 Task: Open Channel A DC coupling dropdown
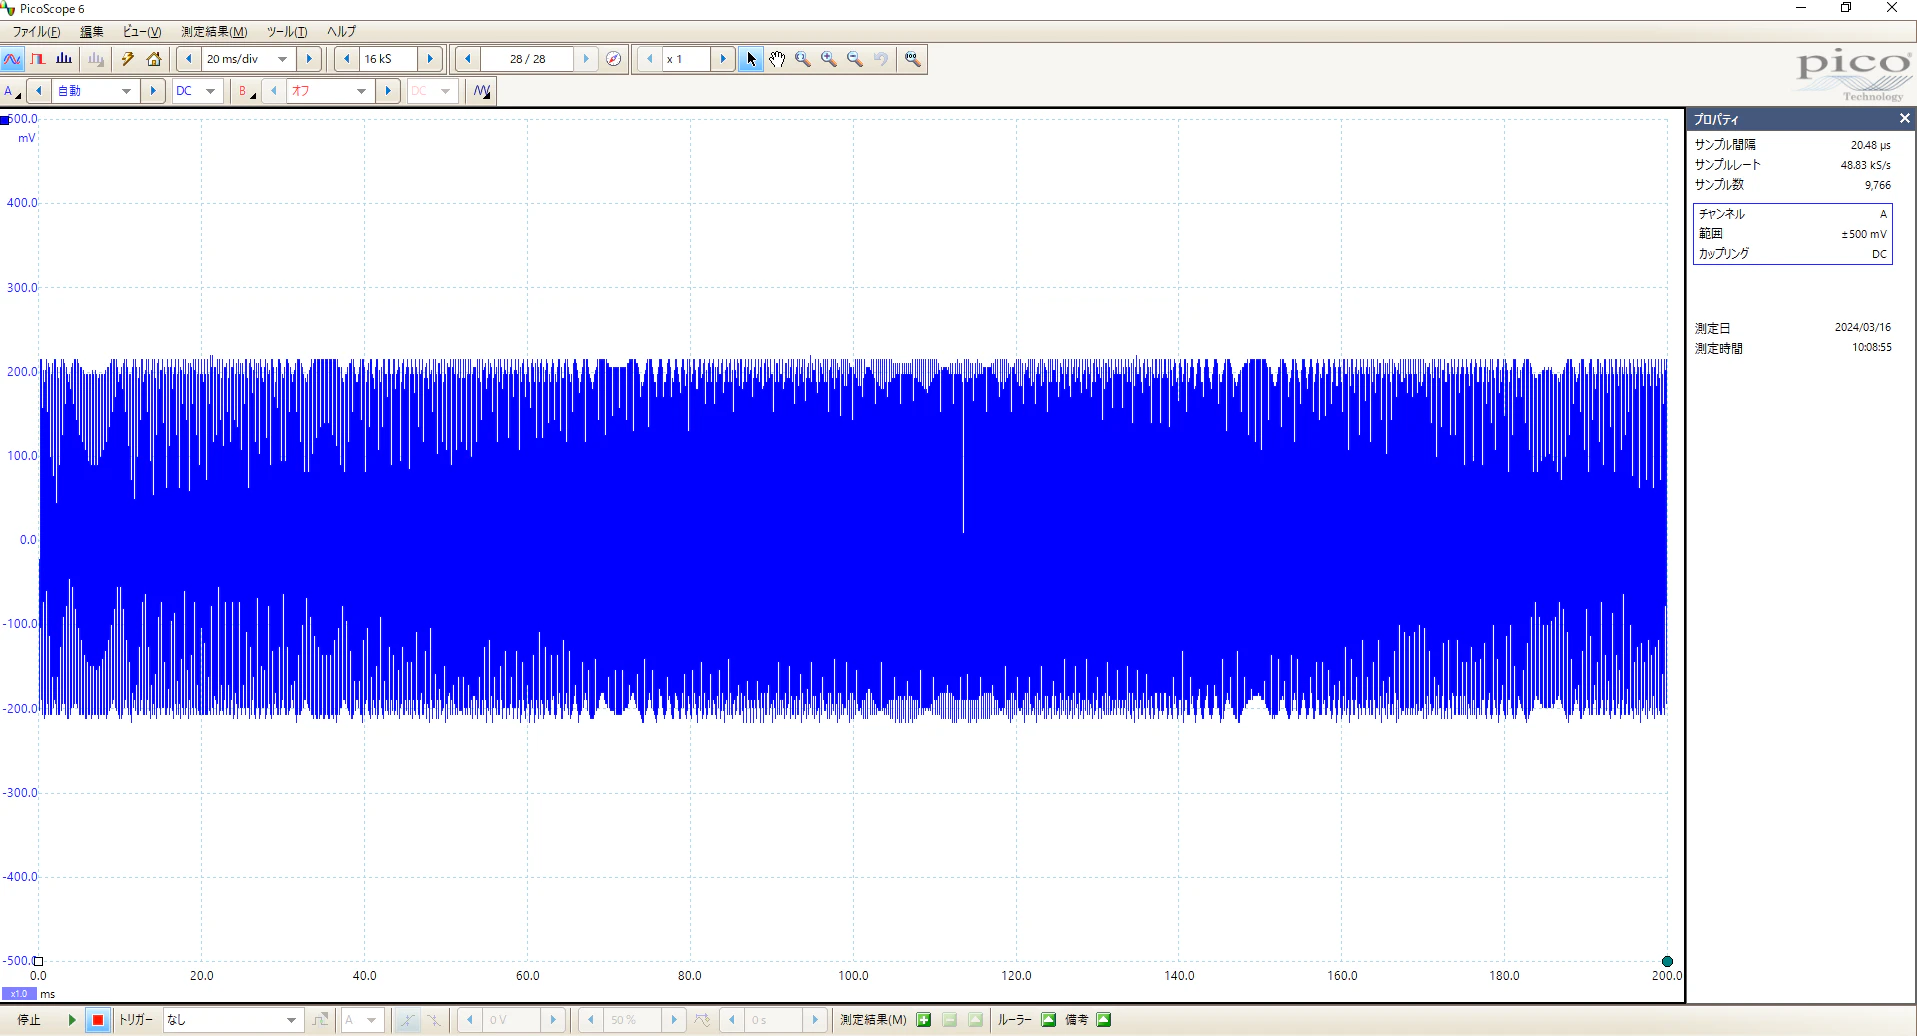click(211, 91)
